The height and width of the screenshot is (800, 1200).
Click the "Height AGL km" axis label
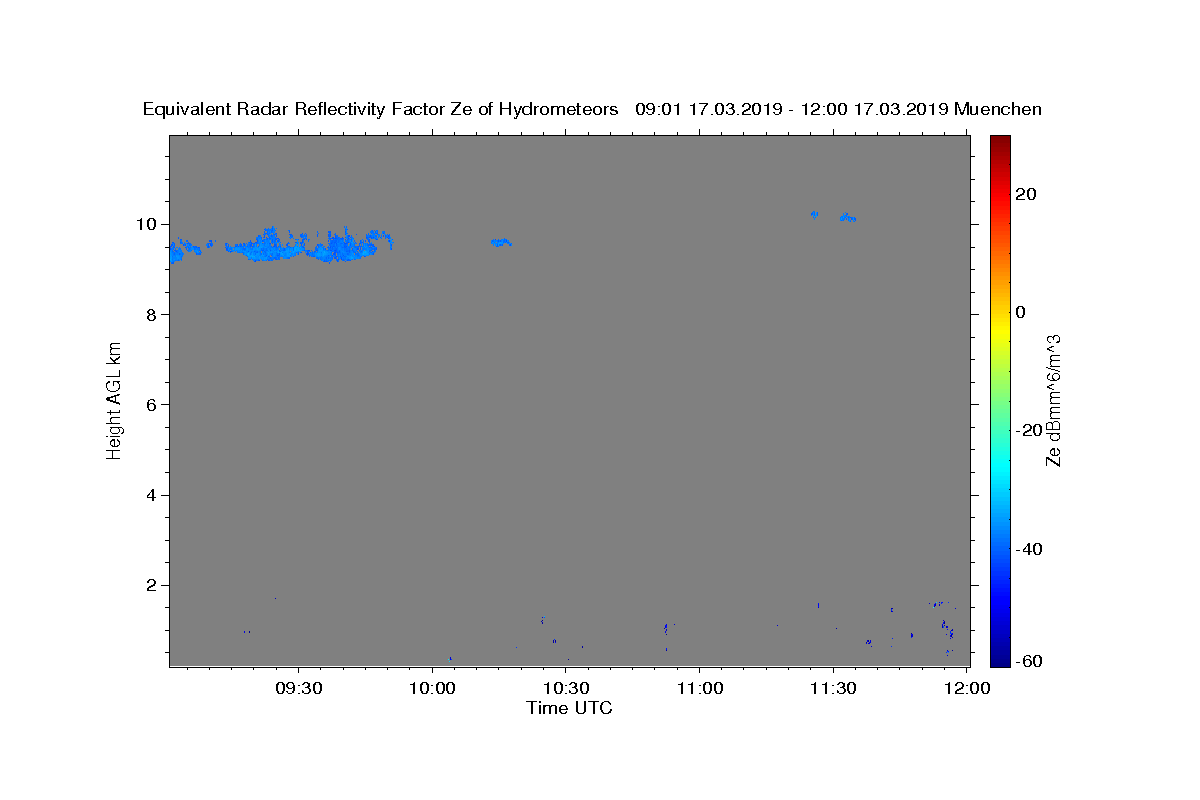tap(114, 399)
